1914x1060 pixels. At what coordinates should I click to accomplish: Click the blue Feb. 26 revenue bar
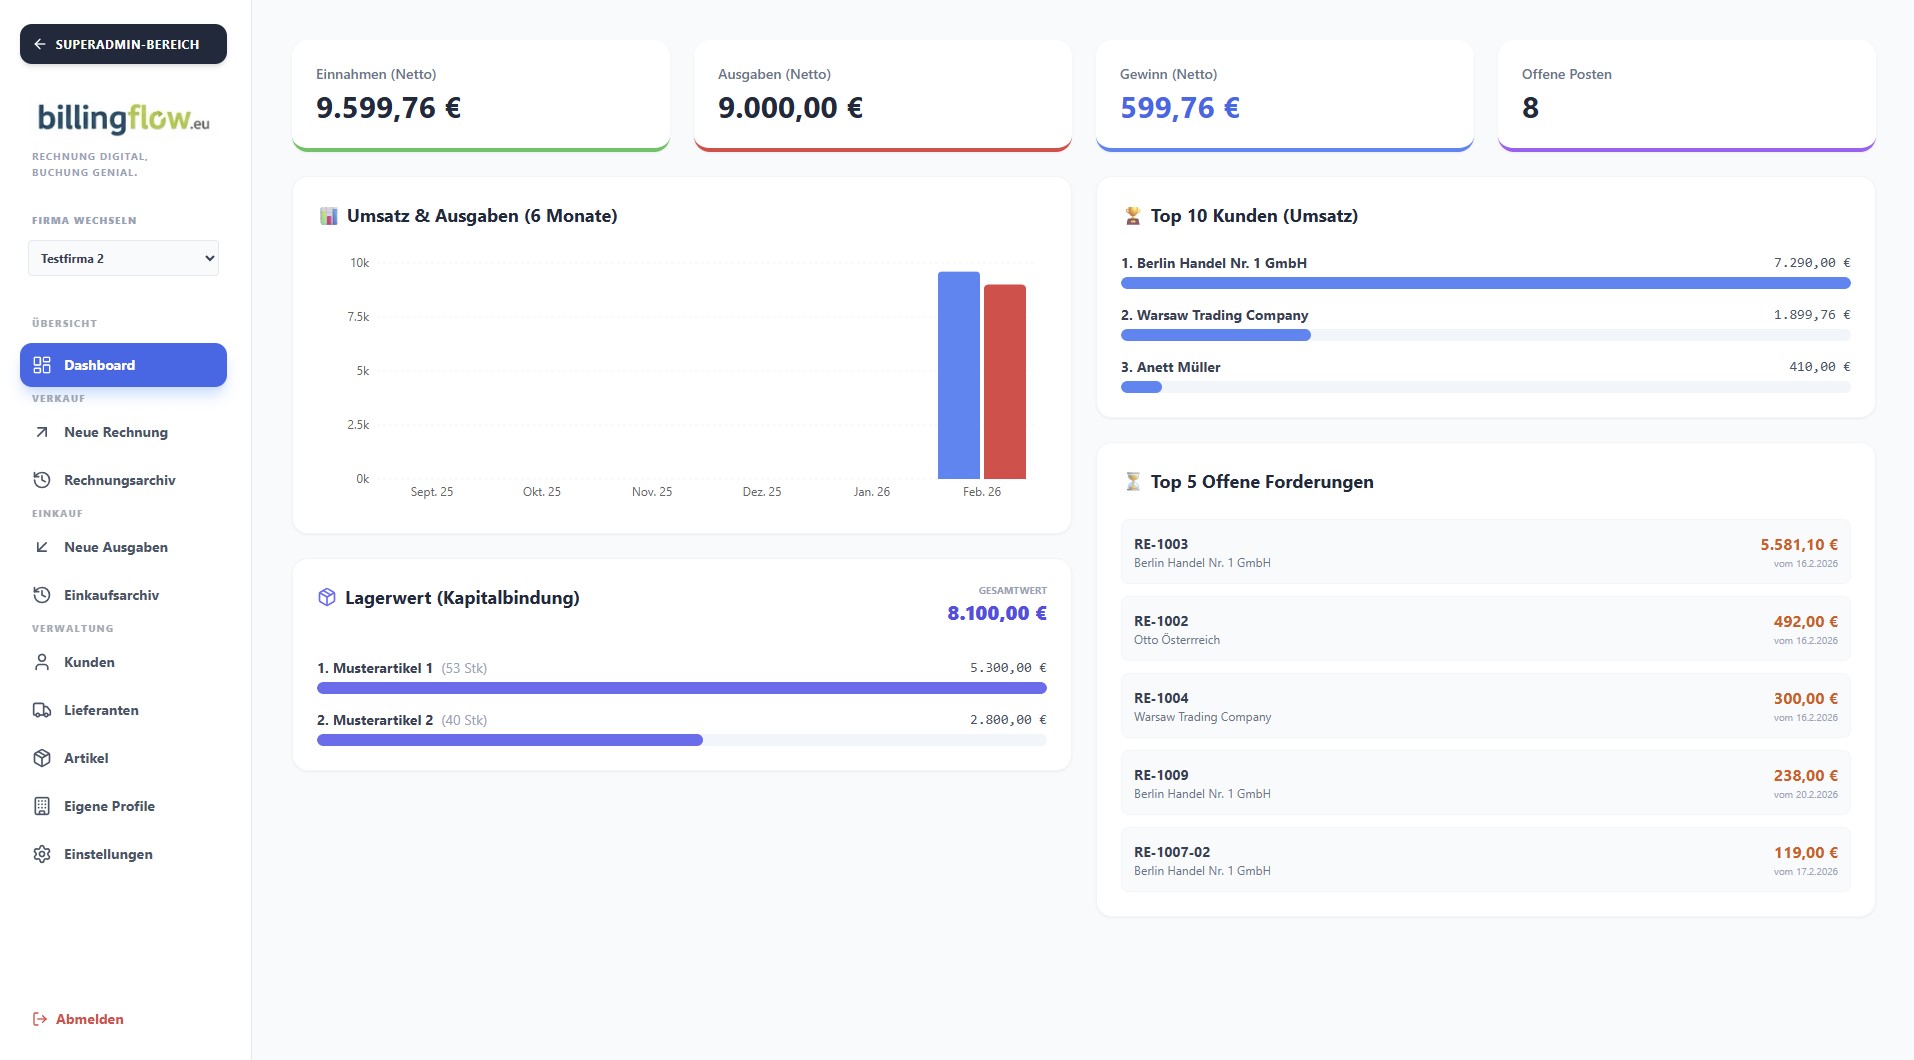[x=959, y=375]
